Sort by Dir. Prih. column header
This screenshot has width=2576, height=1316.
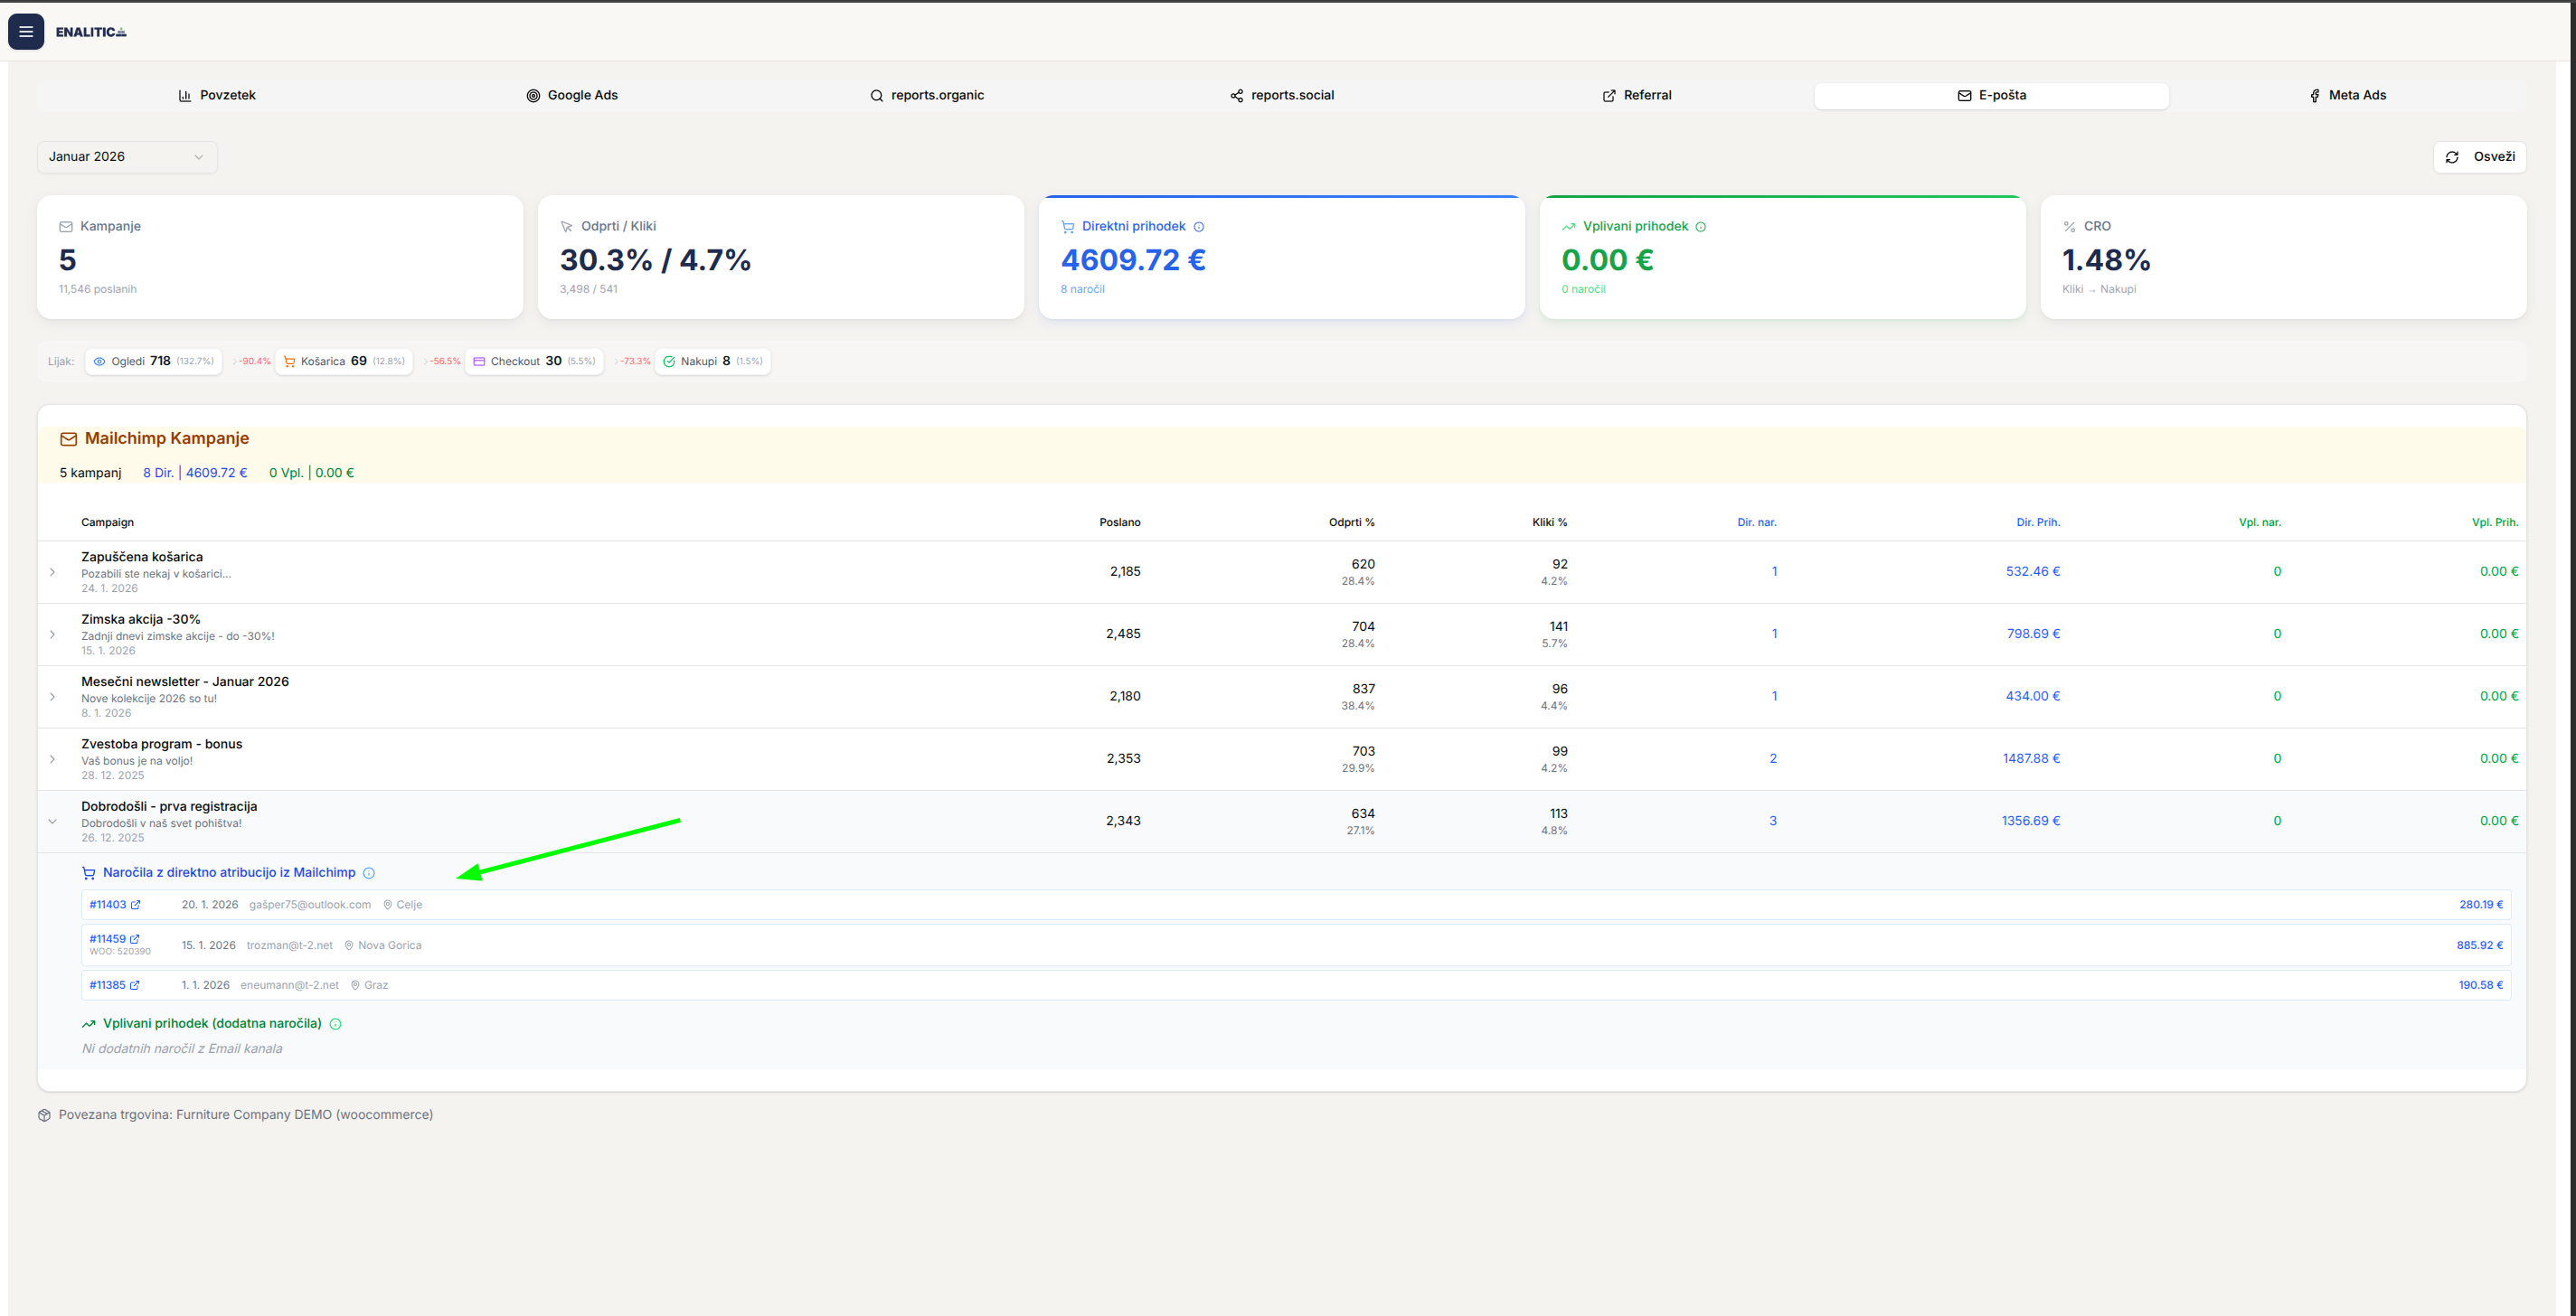click(x=2037, y=523)
